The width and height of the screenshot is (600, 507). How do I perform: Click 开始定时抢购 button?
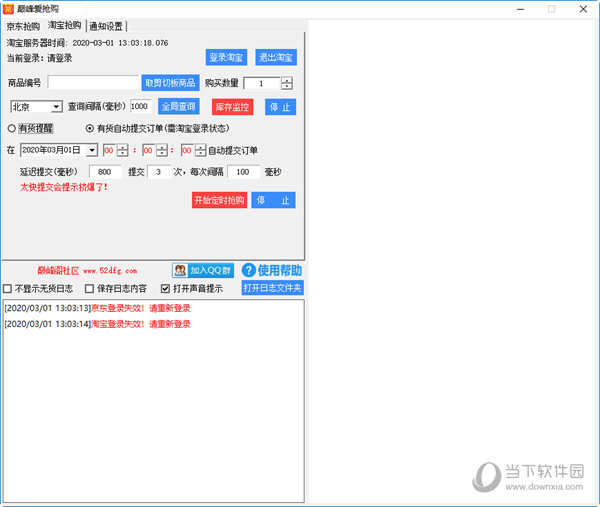click(x=219, y=200)
